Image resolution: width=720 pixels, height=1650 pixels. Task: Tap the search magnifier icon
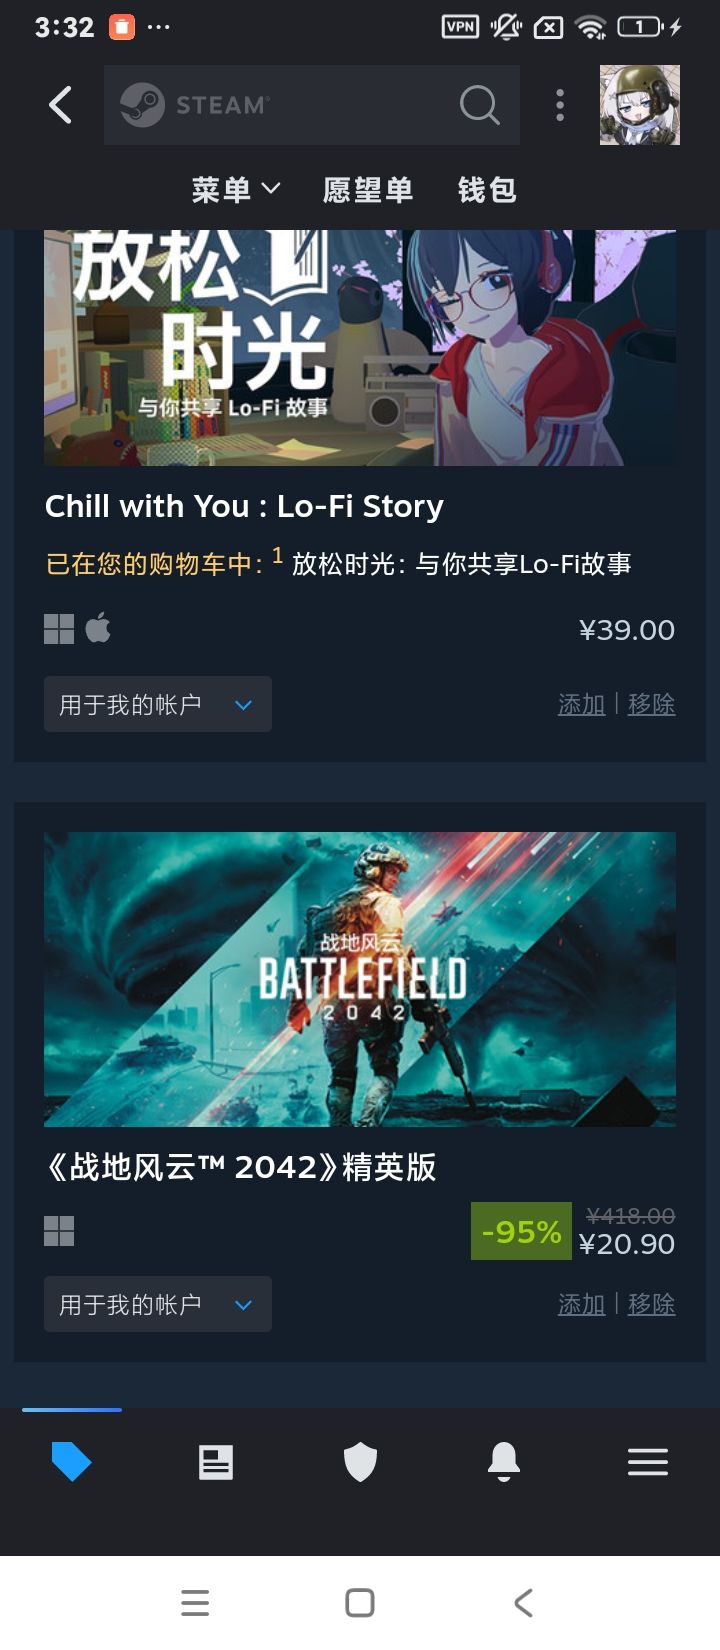[479, 105]
